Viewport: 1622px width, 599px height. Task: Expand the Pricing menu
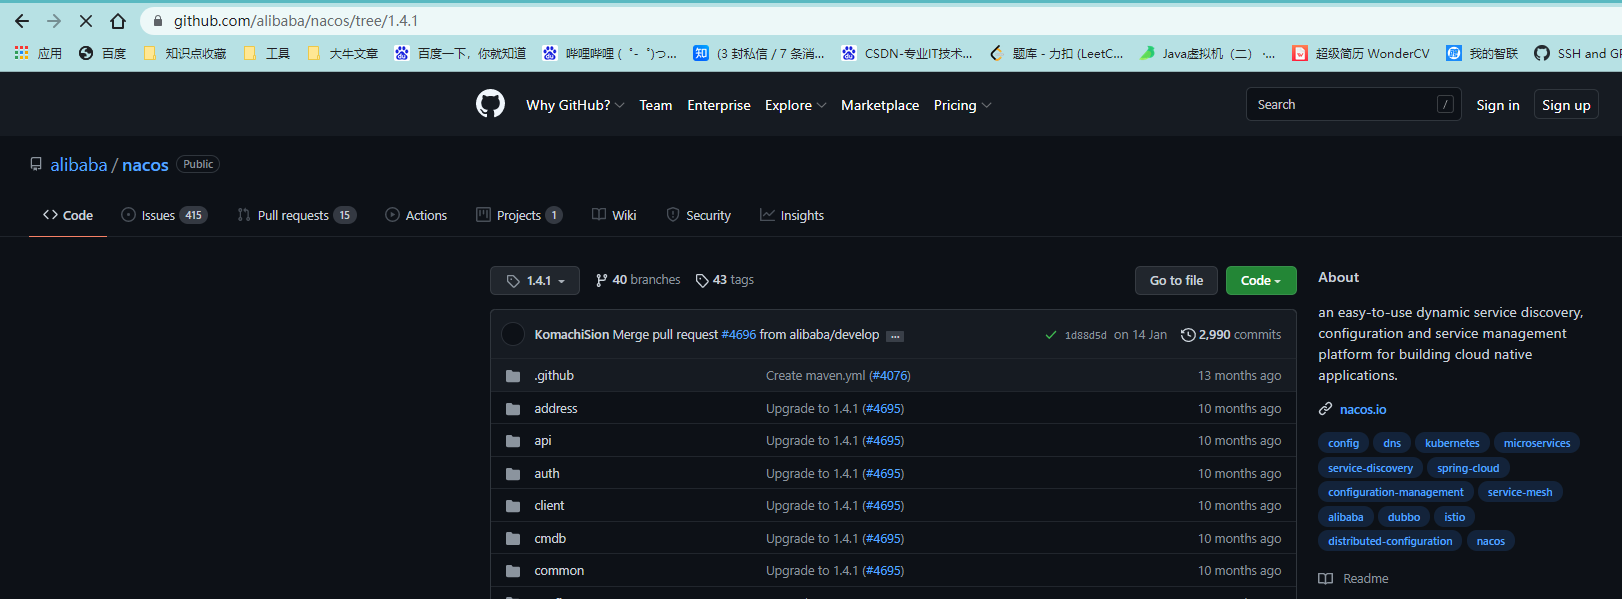(x=962, y=105)
